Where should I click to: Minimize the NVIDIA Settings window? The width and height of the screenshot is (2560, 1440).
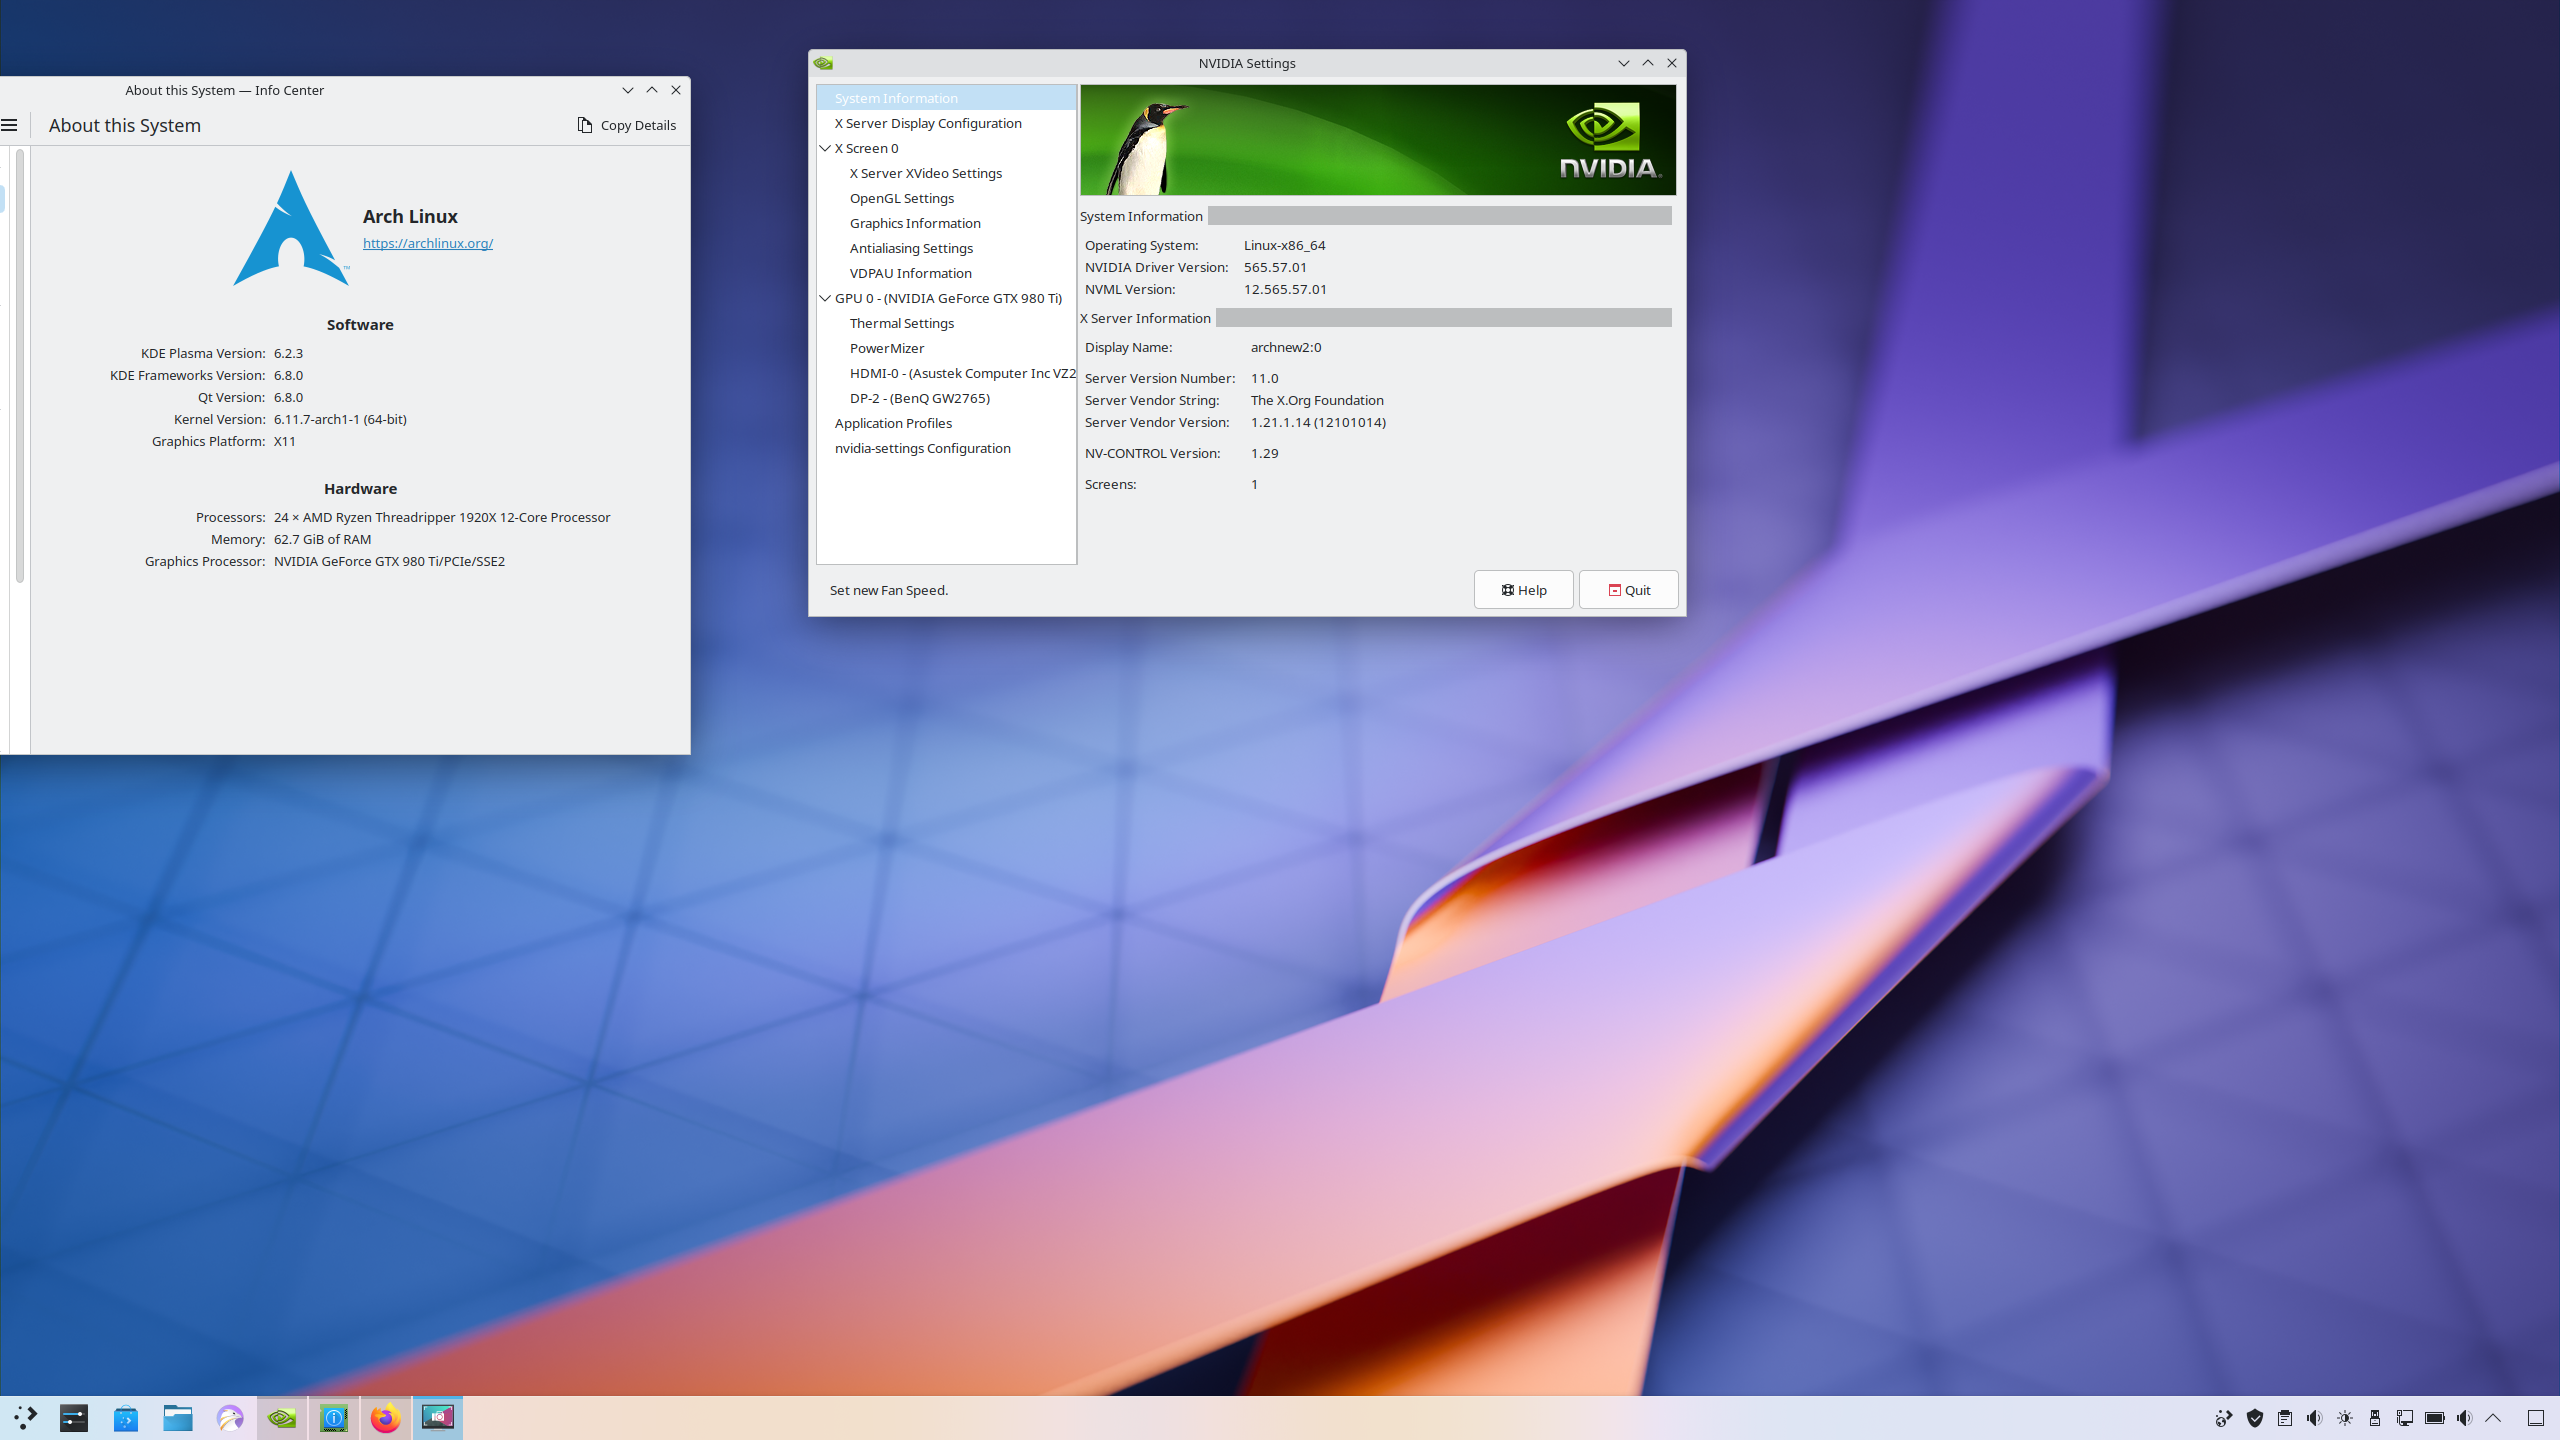pos(1624,63)
